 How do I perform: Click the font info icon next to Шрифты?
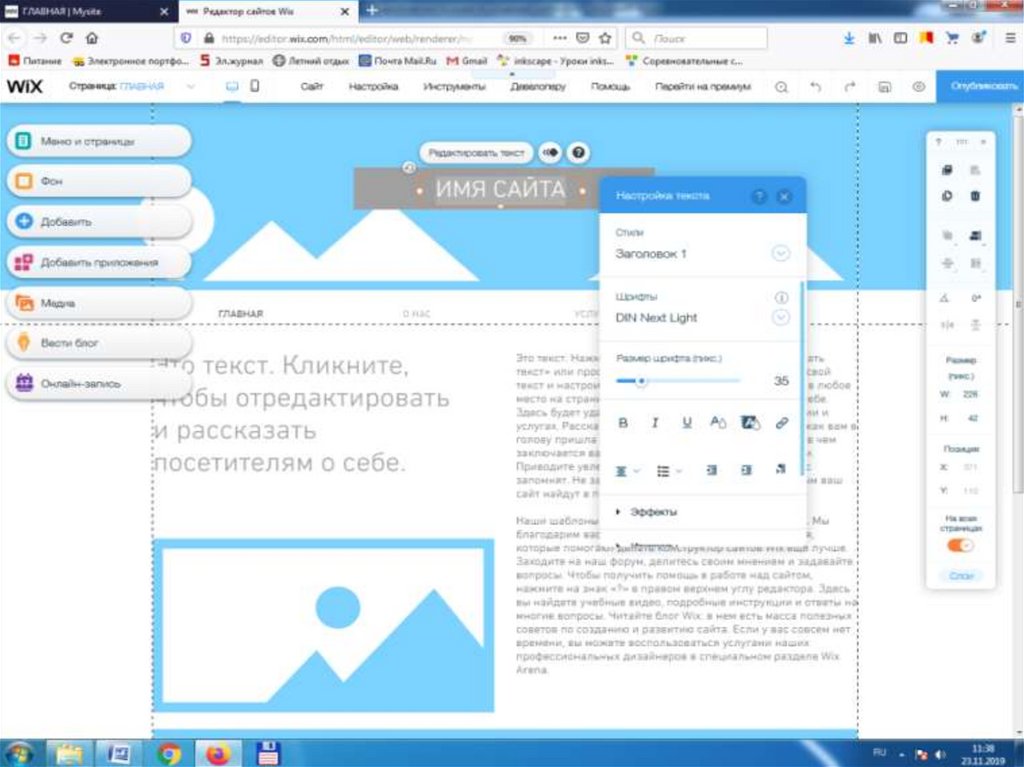tap(781, 297)
